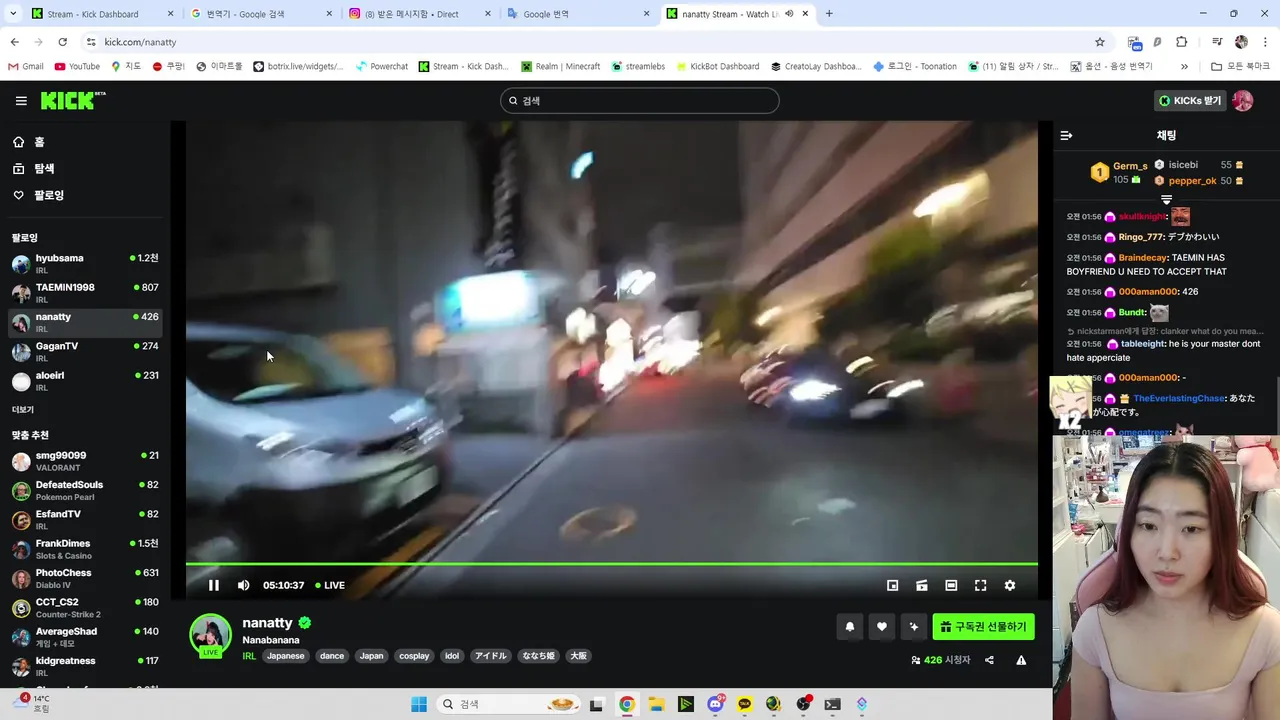Open 탐색 in sidebar

click(86, 169)
